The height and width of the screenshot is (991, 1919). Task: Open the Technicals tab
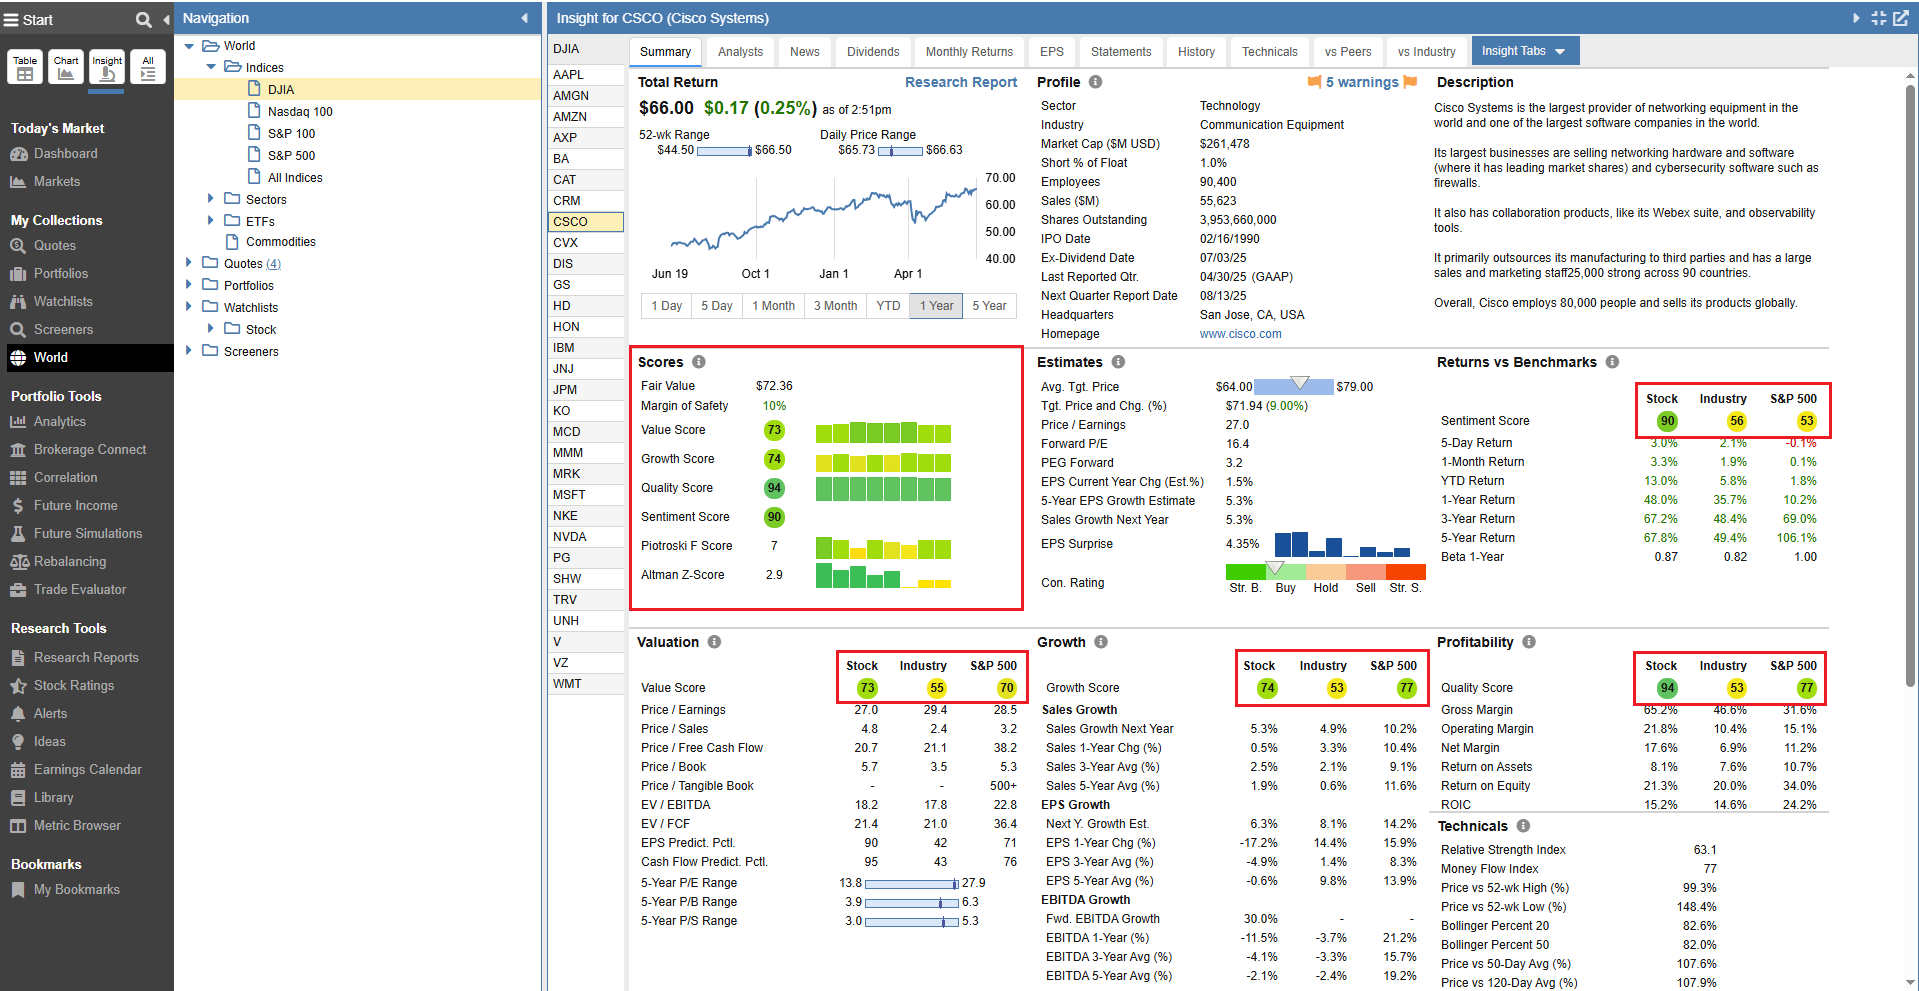tap(1269, 52)
